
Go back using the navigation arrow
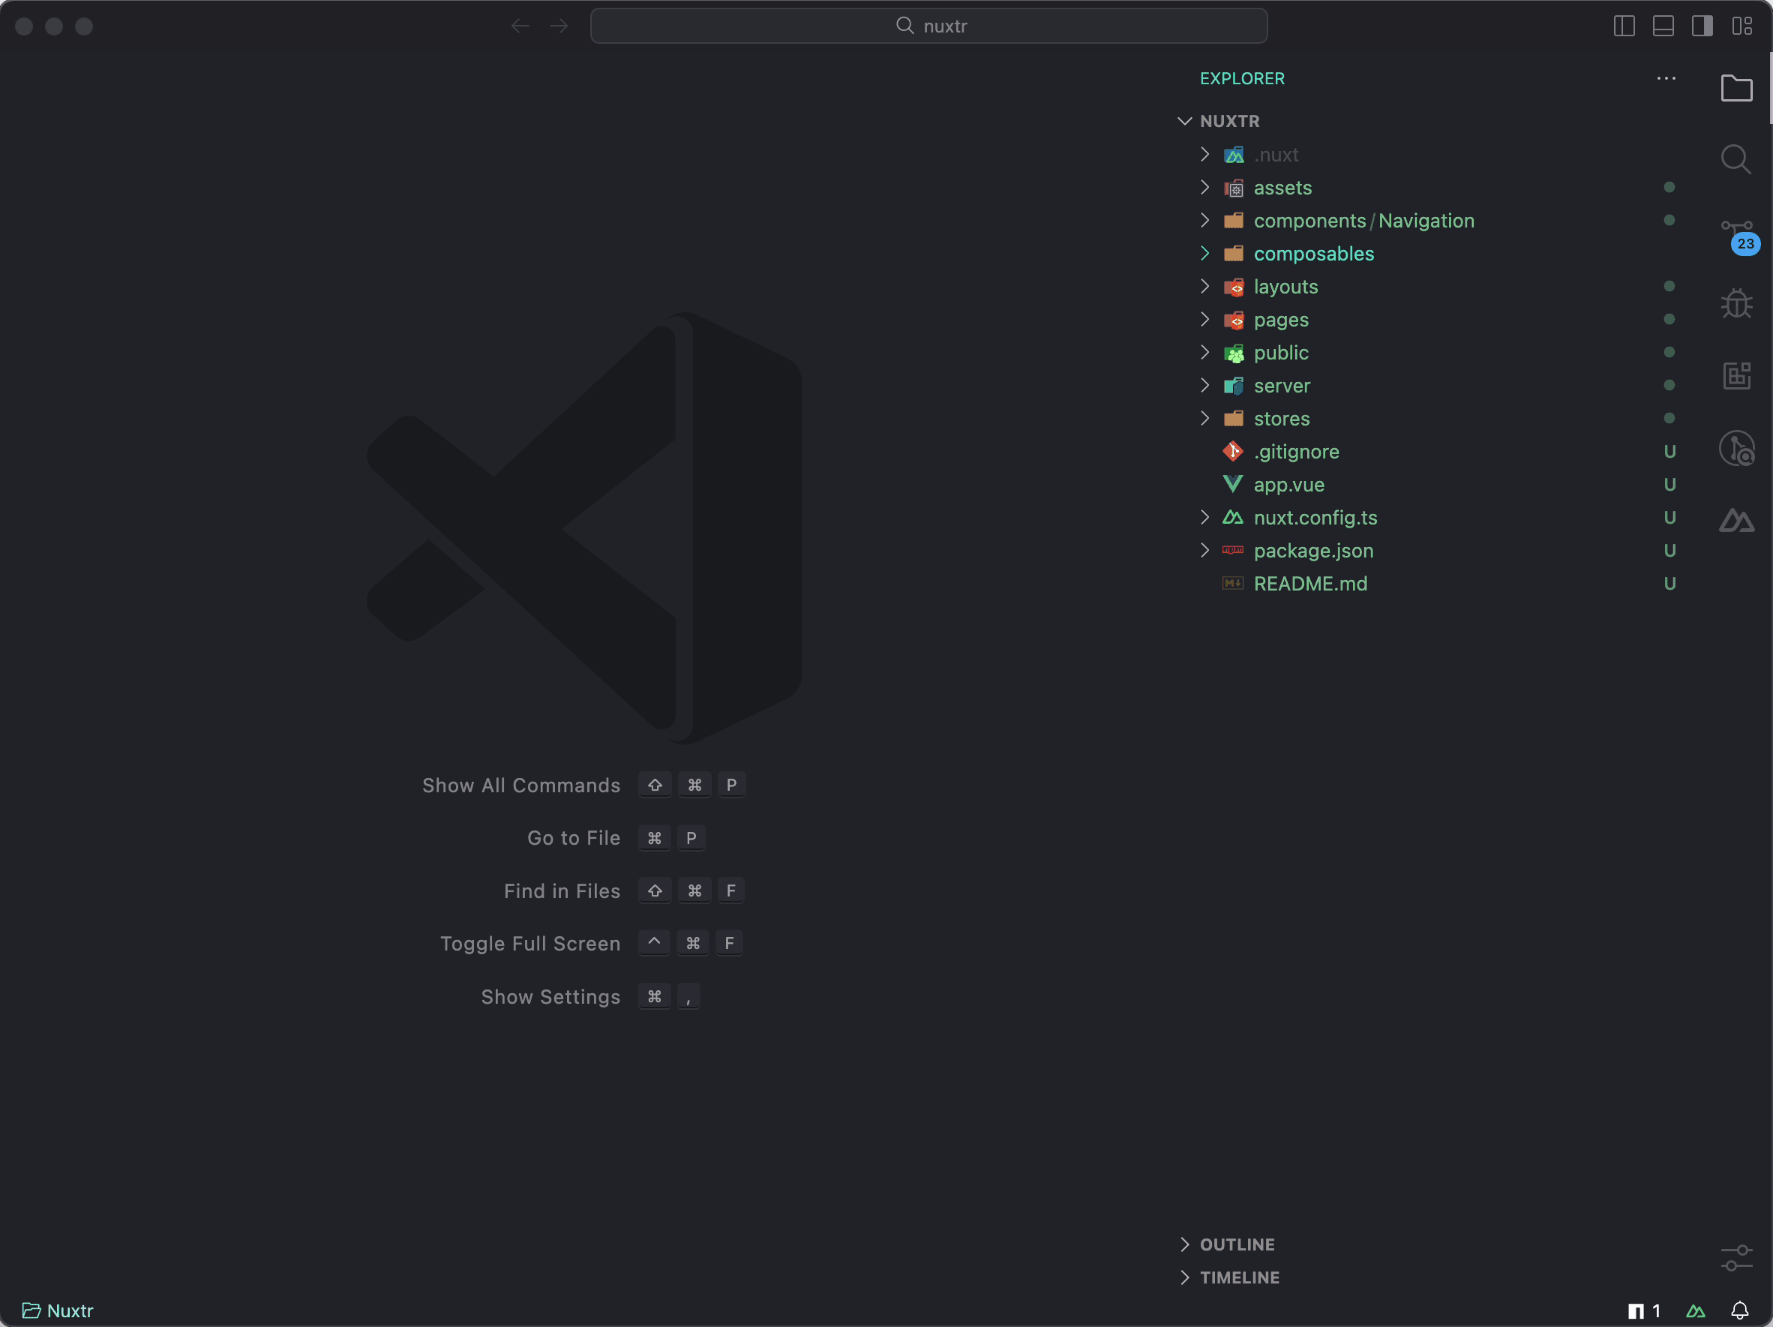520,26
